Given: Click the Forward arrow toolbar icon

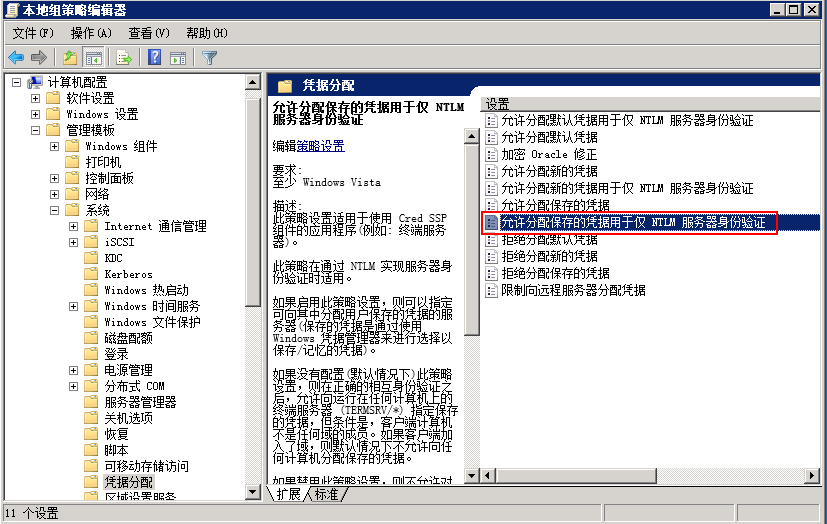Looking at the screenshot, I should [x=39, y=57].
